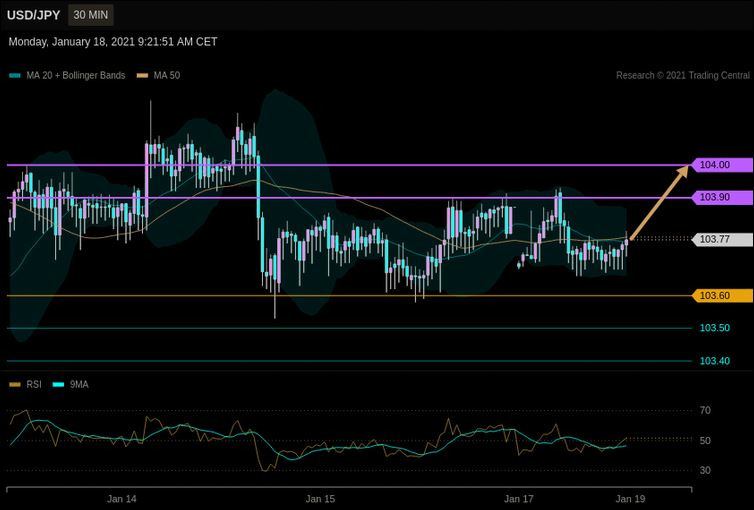Click the RSI 50 axis label
The image size is (754, 510).
point(705,441)
